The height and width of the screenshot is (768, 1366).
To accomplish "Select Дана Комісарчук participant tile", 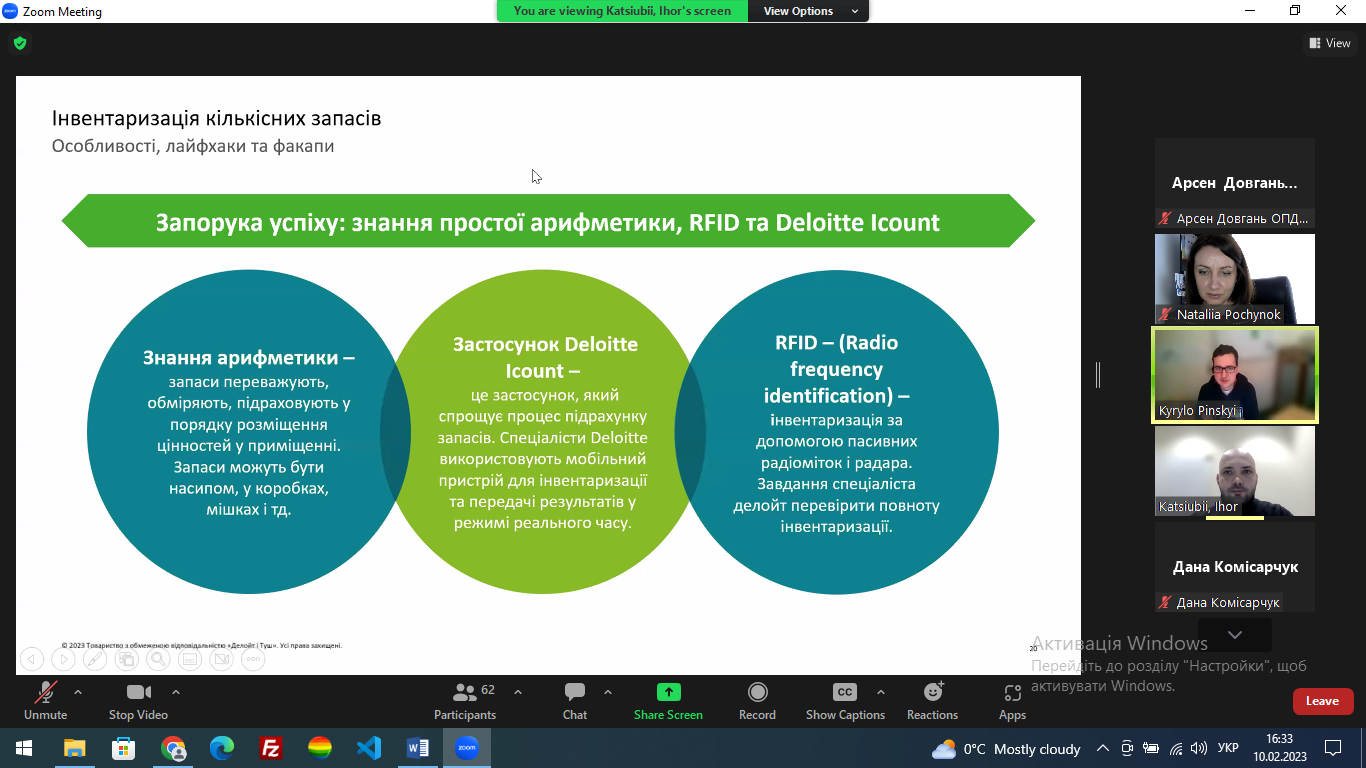I will 1235,567.
